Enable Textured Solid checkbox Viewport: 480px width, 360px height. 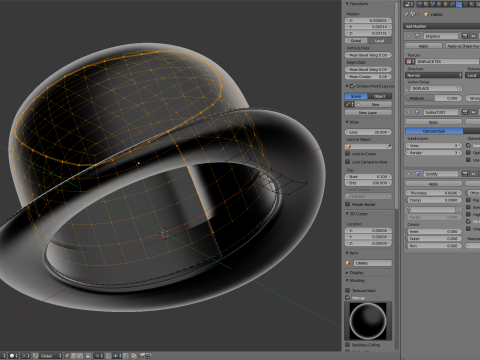point(348,290)
